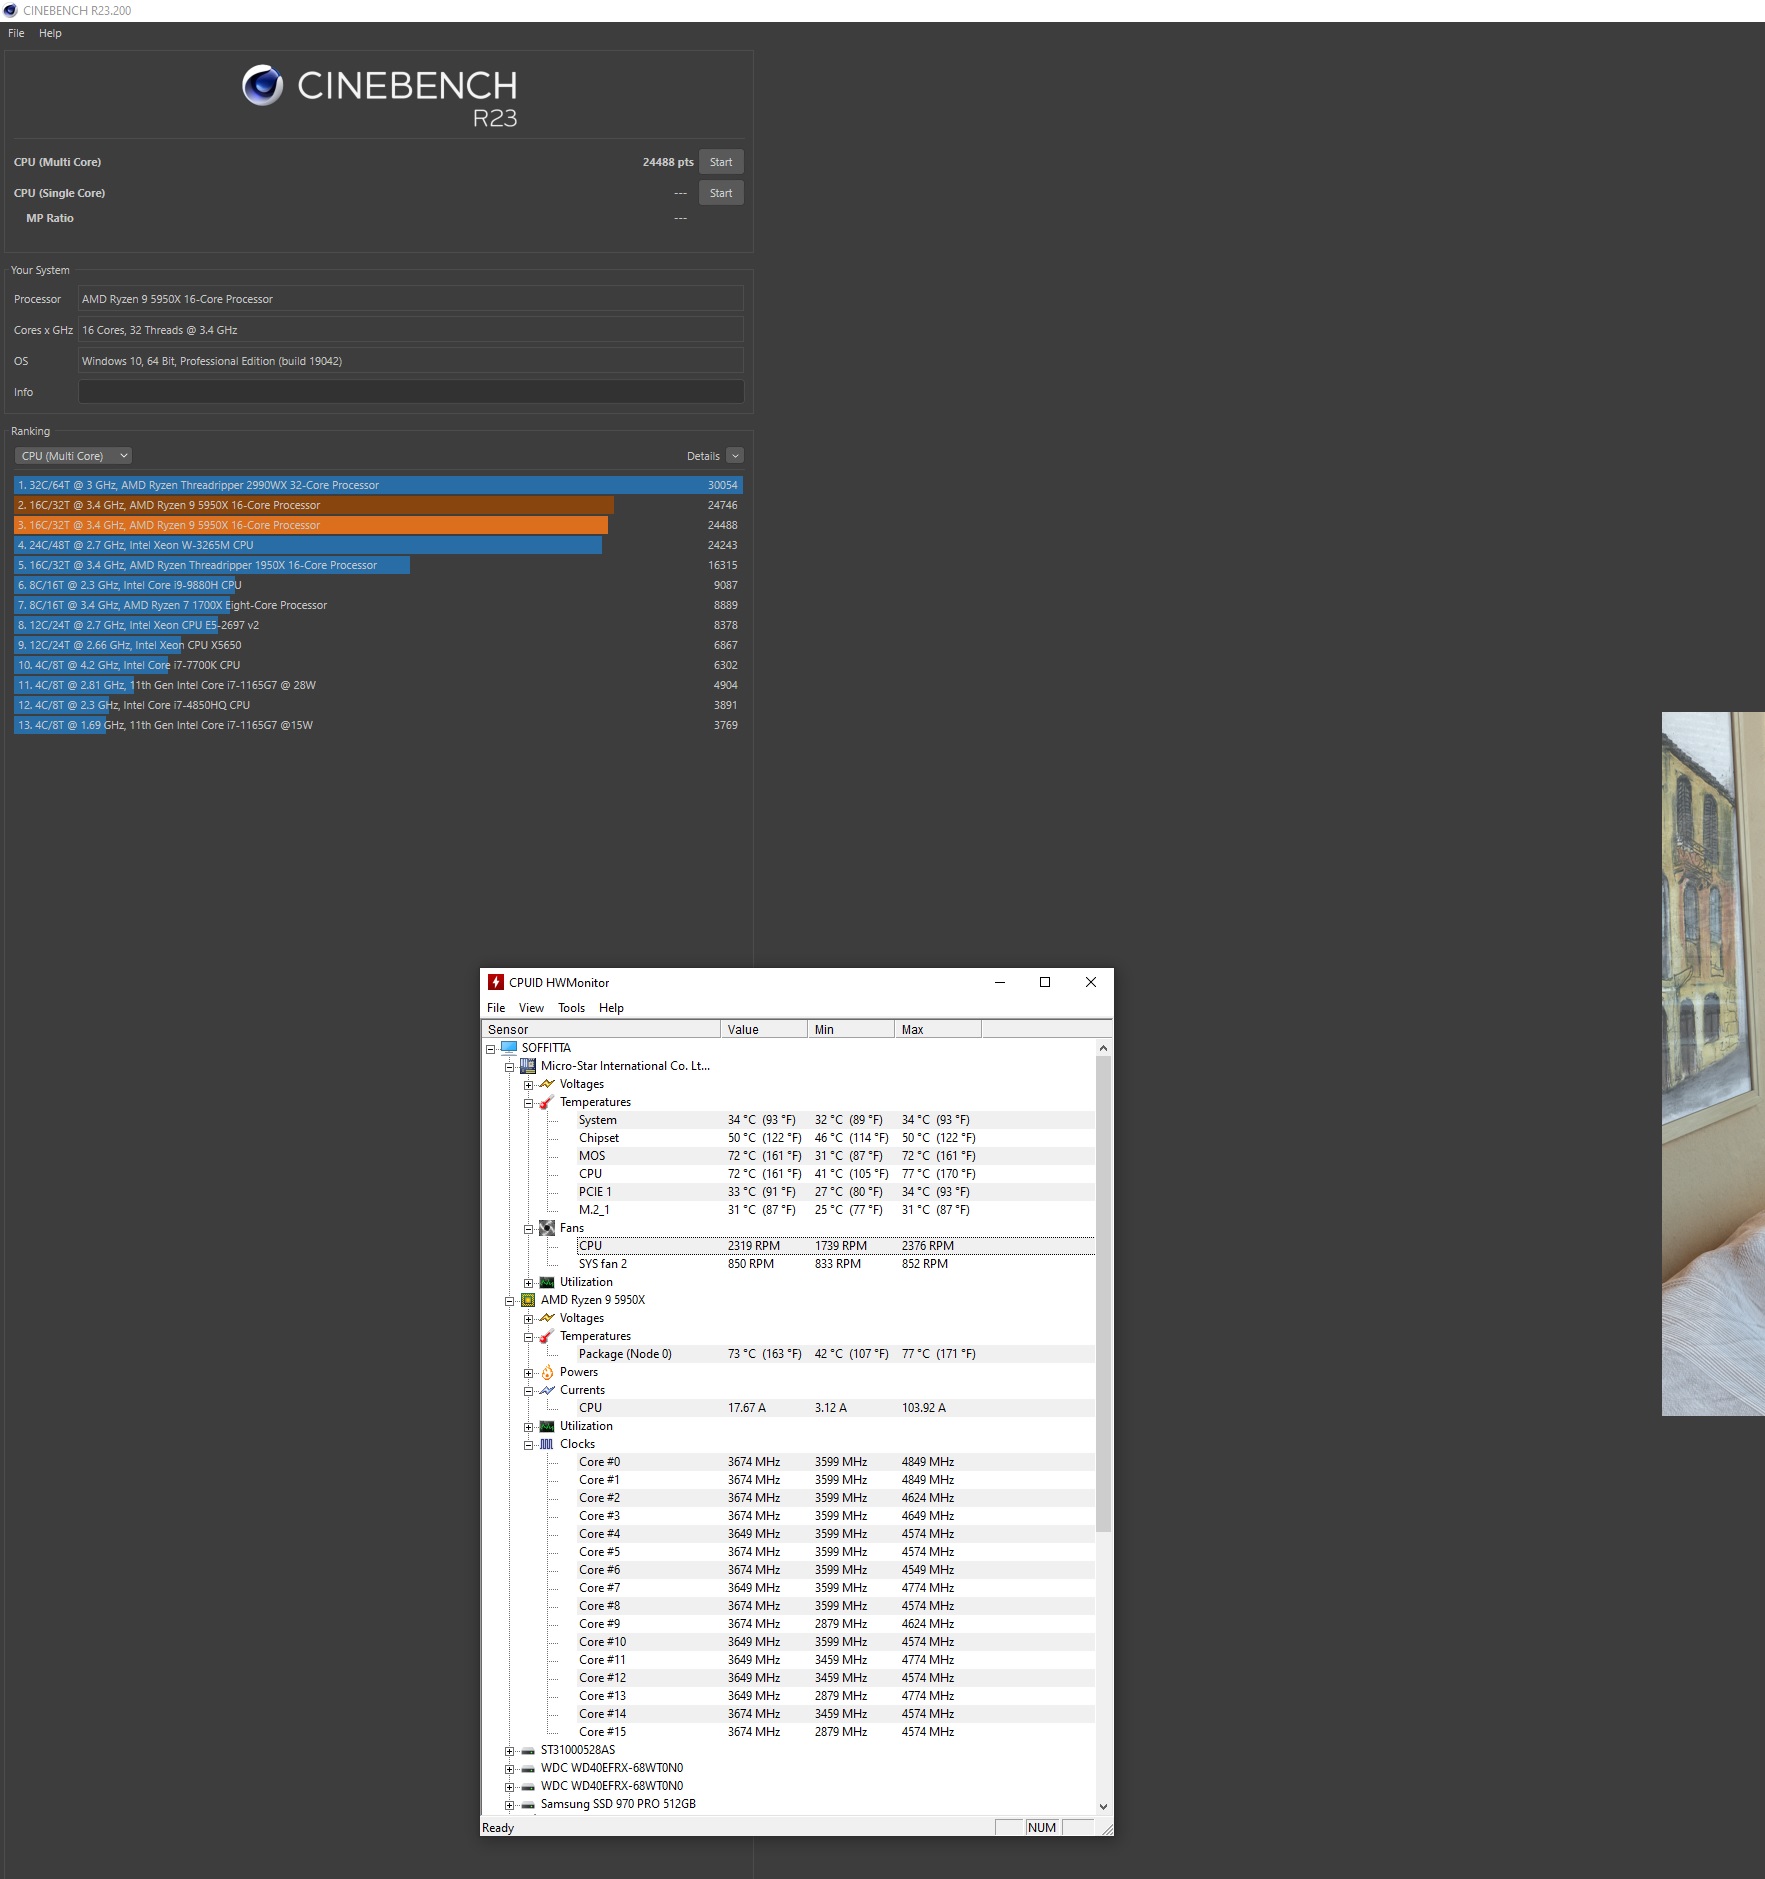Select the Core #15 clock row
The width and height of the screenshot is (1765, 1879).
(835, 1732)
